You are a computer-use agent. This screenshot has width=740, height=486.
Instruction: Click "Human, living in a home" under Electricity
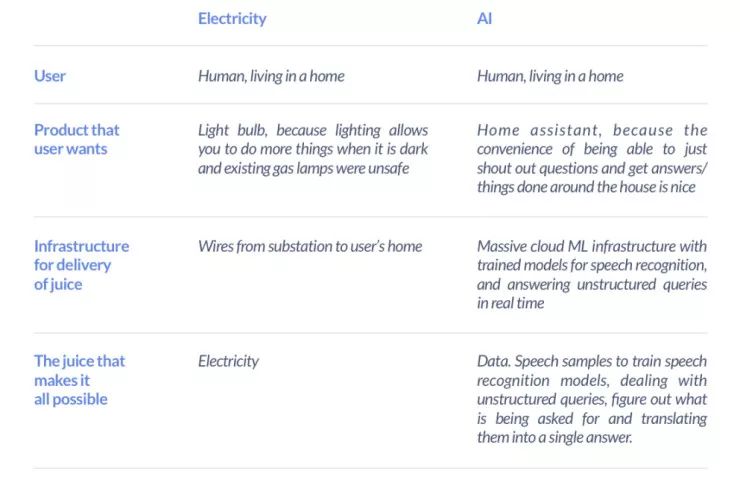[x=271, y=76]
